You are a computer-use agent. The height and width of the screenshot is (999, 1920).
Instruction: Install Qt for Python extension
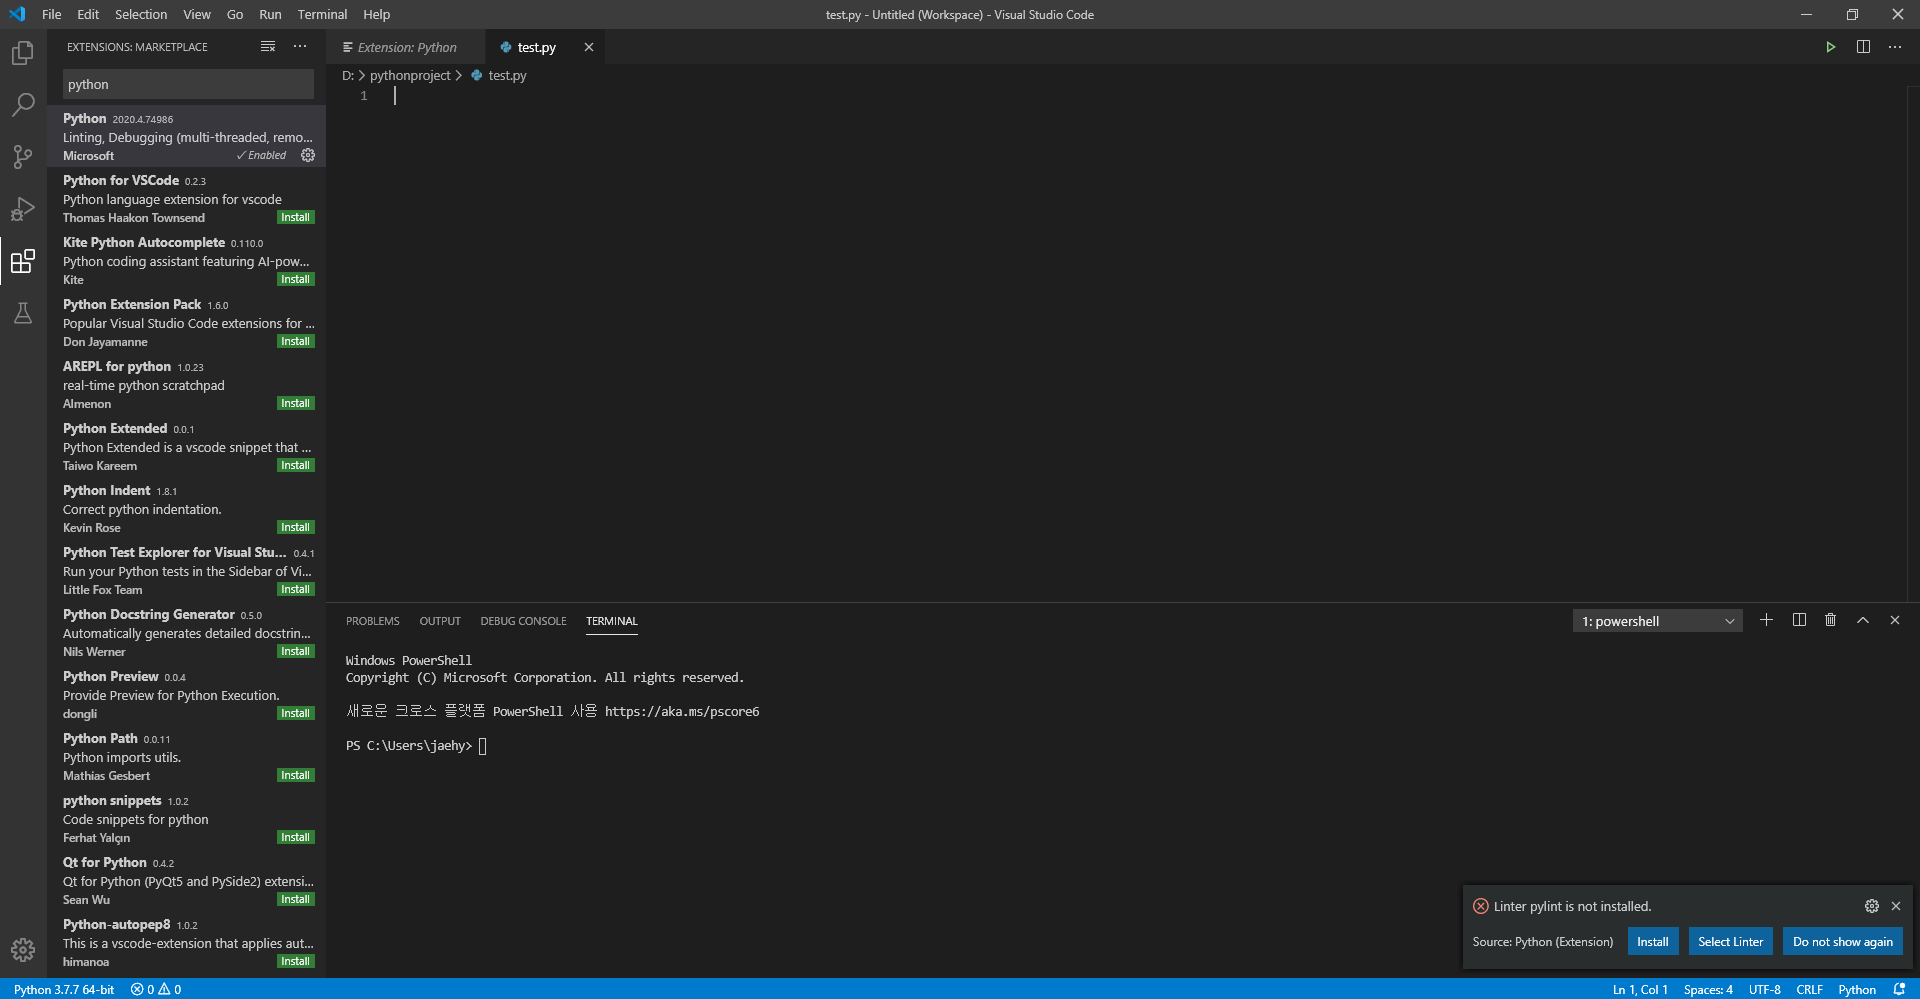click(x=296, y=899)
